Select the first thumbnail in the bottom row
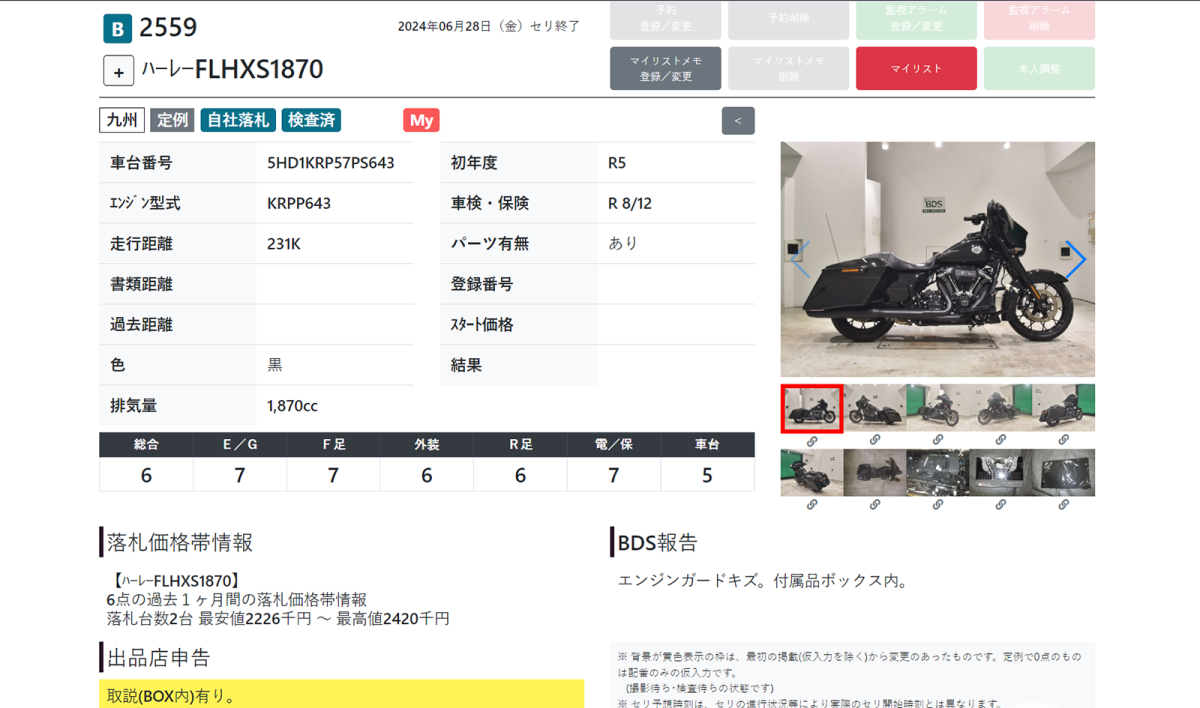 pyautogui.click(x=812, y=473)
